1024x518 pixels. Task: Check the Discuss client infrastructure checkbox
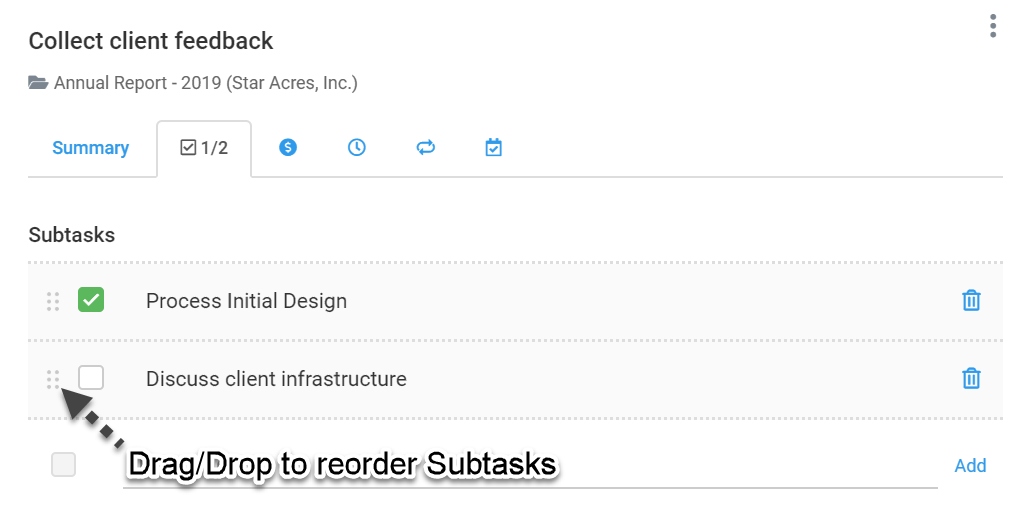91,378
